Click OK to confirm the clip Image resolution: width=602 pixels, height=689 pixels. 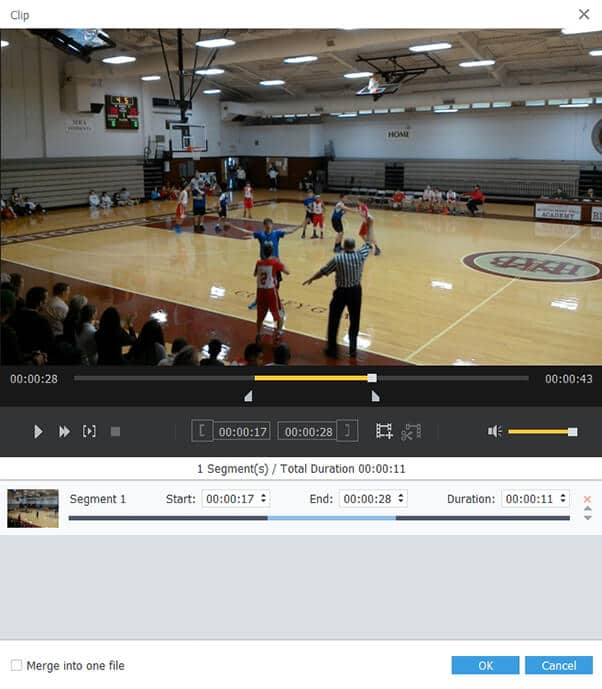point(485,665)
